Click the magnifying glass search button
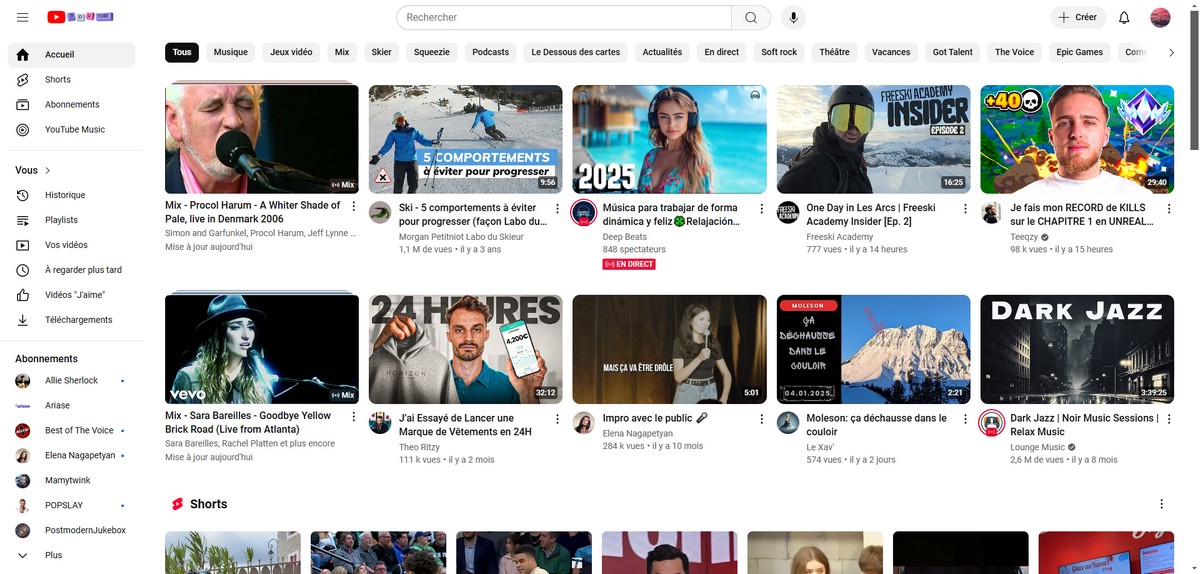The image size is (1200, 574). pos(750,17)
